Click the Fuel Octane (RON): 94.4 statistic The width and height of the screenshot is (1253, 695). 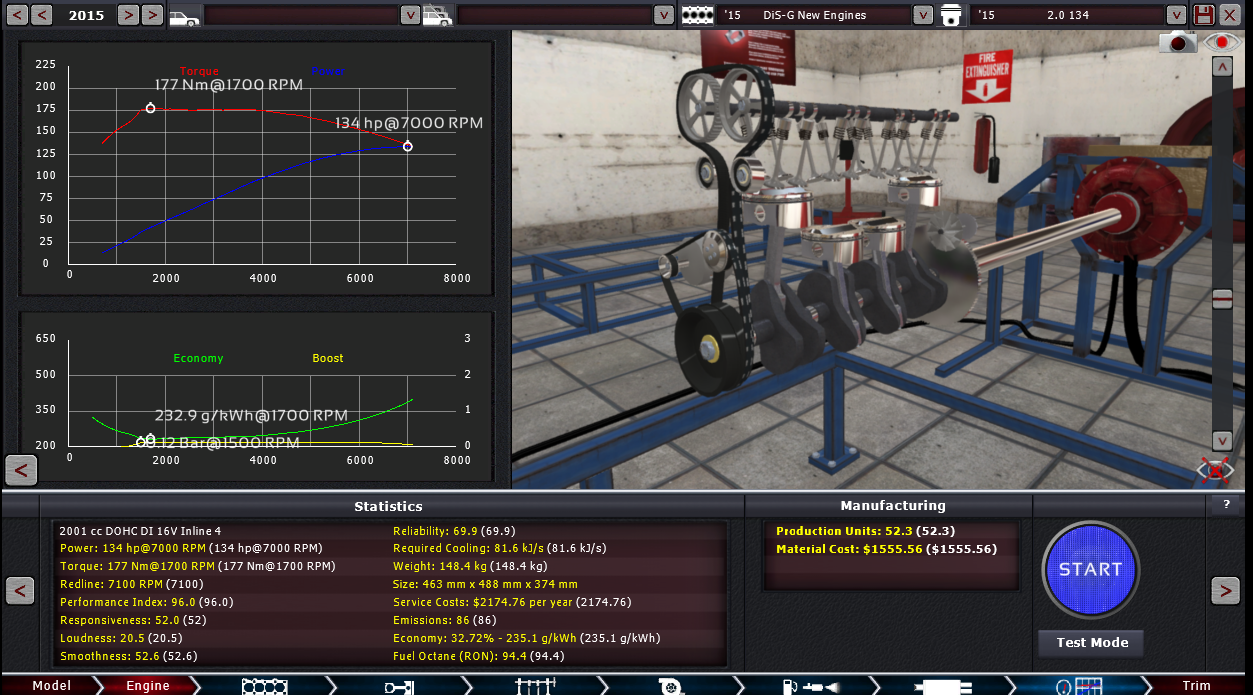point(479,656)
